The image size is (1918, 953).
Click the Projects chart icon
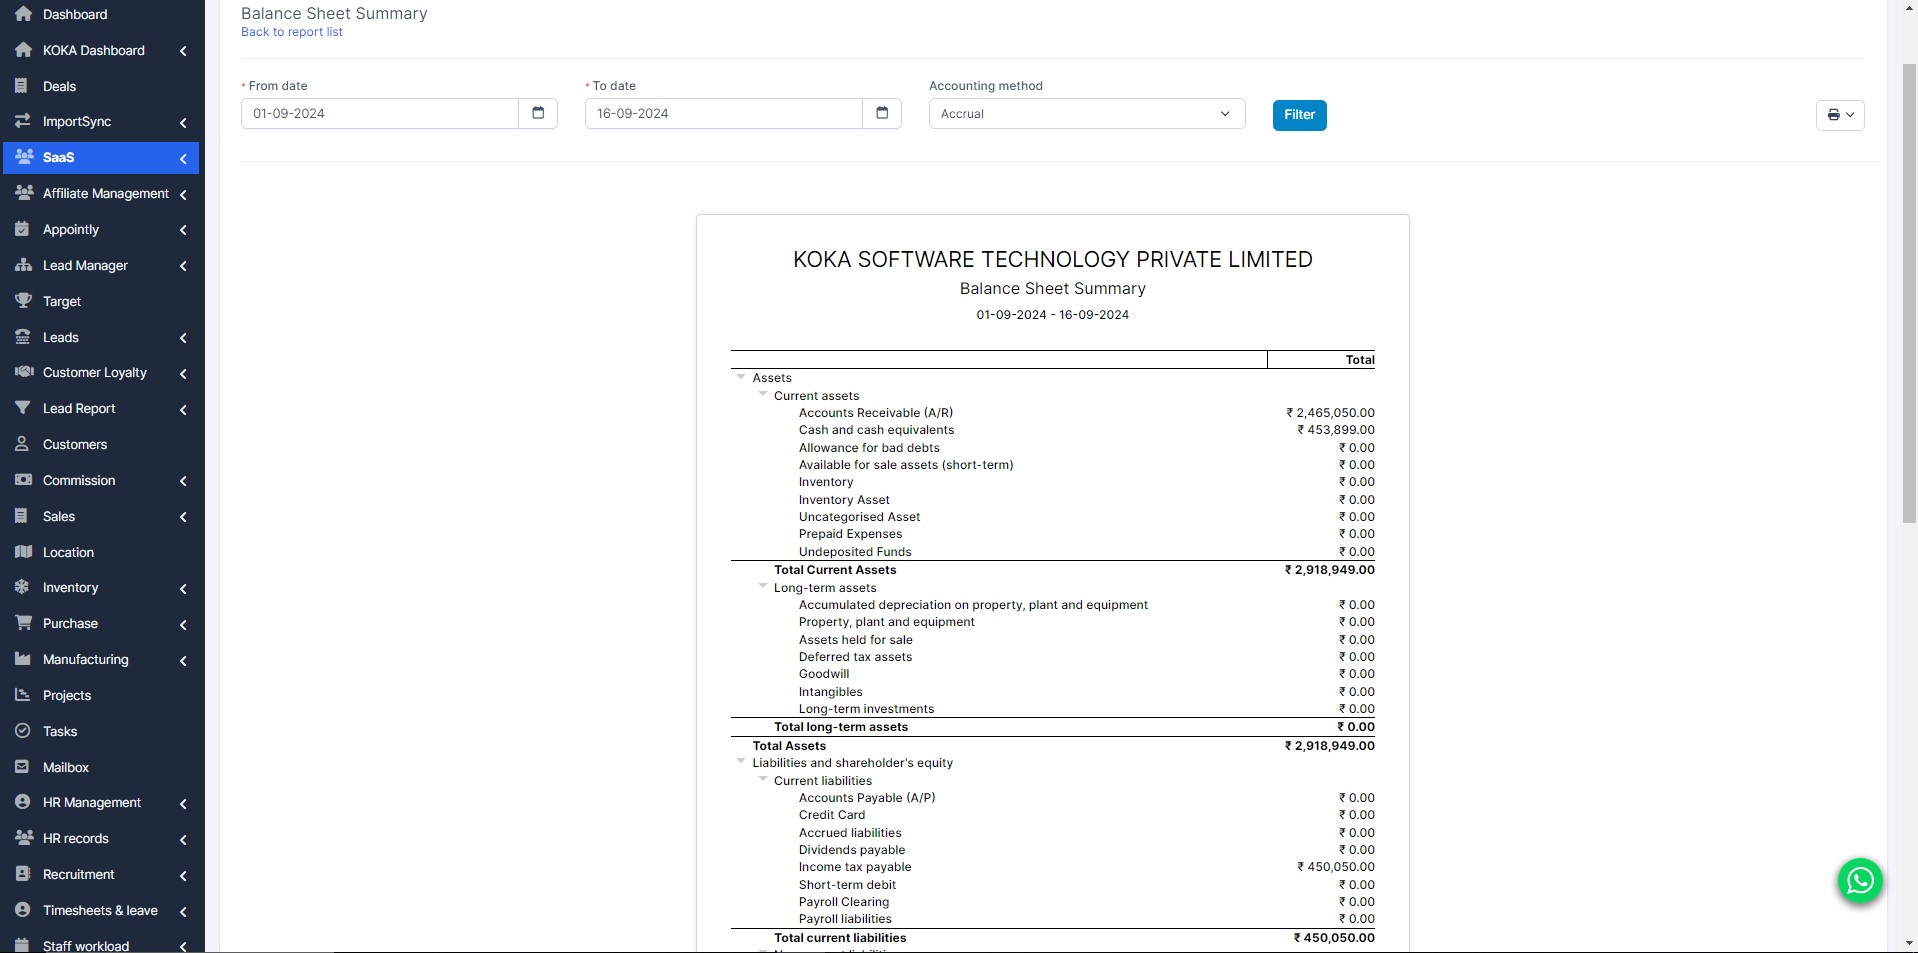click(x=23, y=695)
